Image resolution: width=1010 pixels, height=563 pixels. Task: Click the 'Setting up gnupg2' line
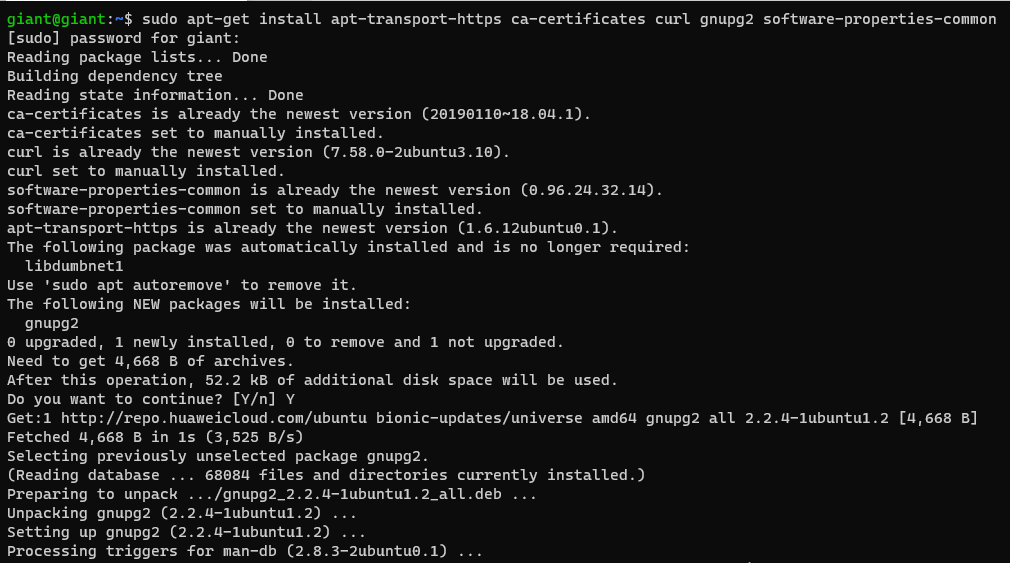point(186,532)
